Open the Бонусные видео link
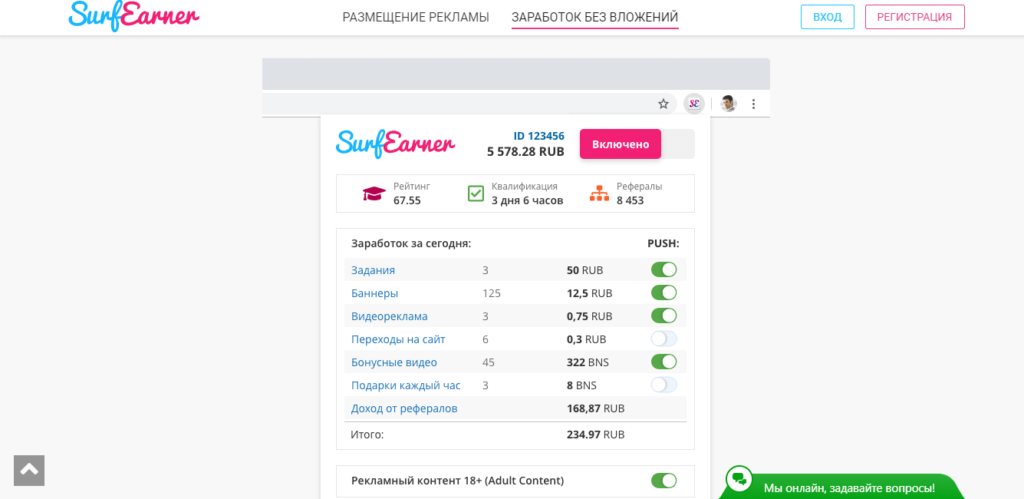Screen dimensions: 1024x499 click(x=394, y=362)
